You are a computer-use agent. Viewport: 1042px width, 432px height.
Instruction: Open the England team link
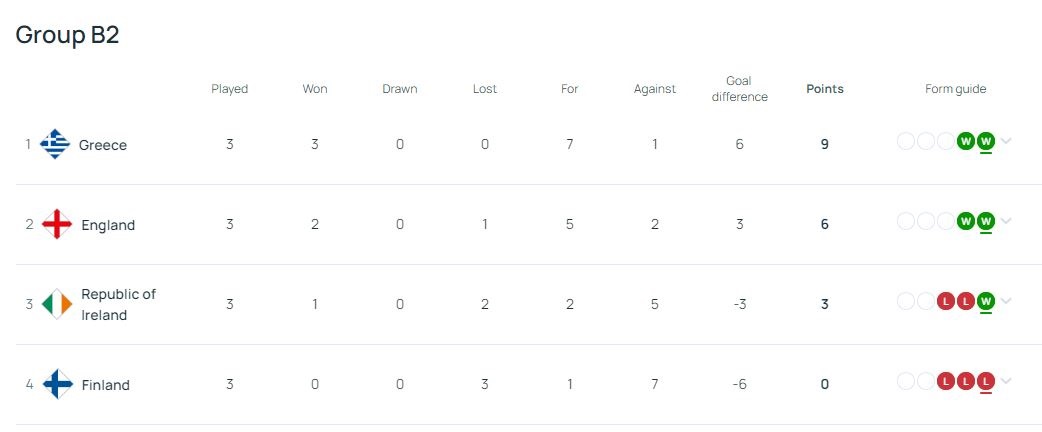pos(108,225)
